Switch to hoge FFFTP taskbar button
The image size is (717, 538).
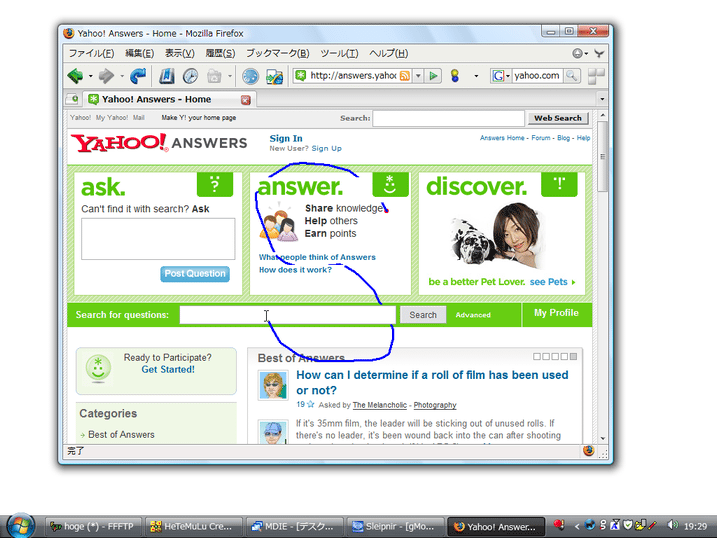click(93, 527)
